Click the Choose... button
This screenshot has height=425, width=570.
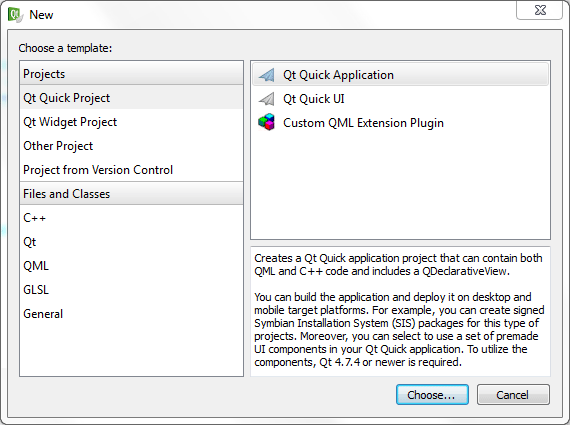(x=432, y=394)
